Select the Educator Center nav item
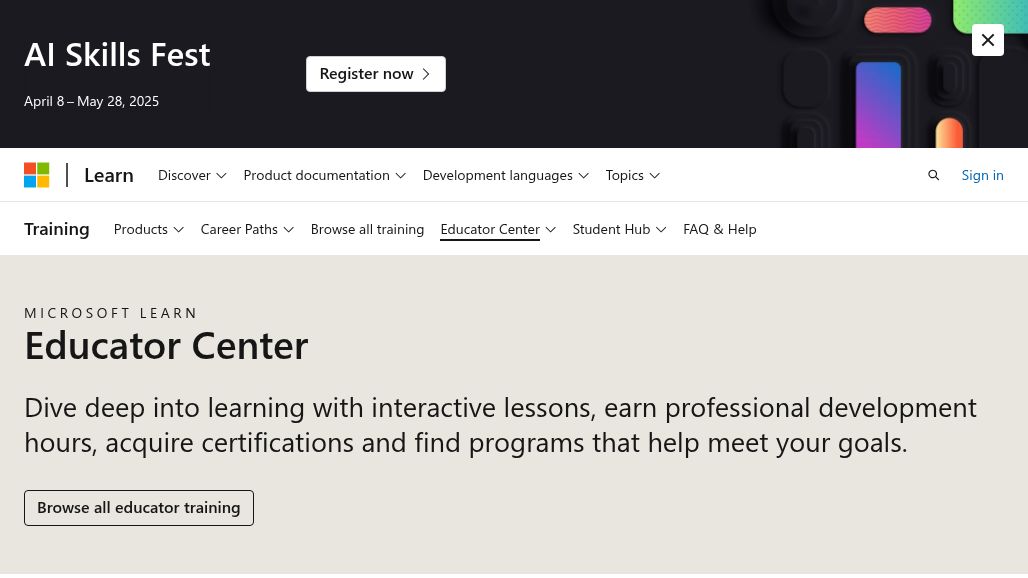 click(x=490, y=229)
